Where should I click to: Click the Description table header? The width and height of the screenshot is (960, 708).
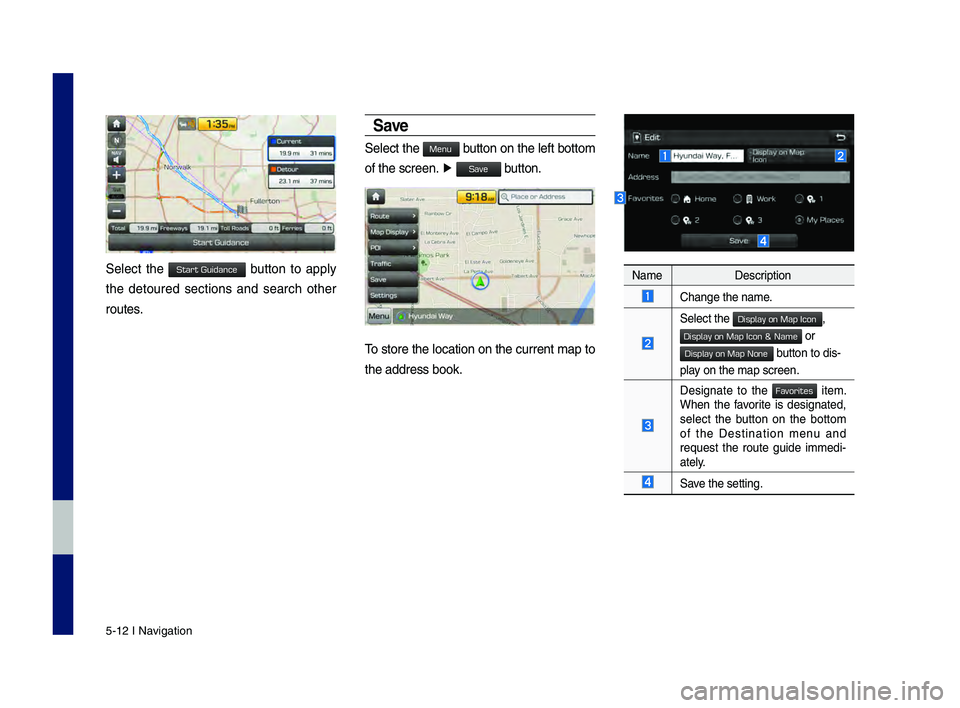click(x=762, y=276)
